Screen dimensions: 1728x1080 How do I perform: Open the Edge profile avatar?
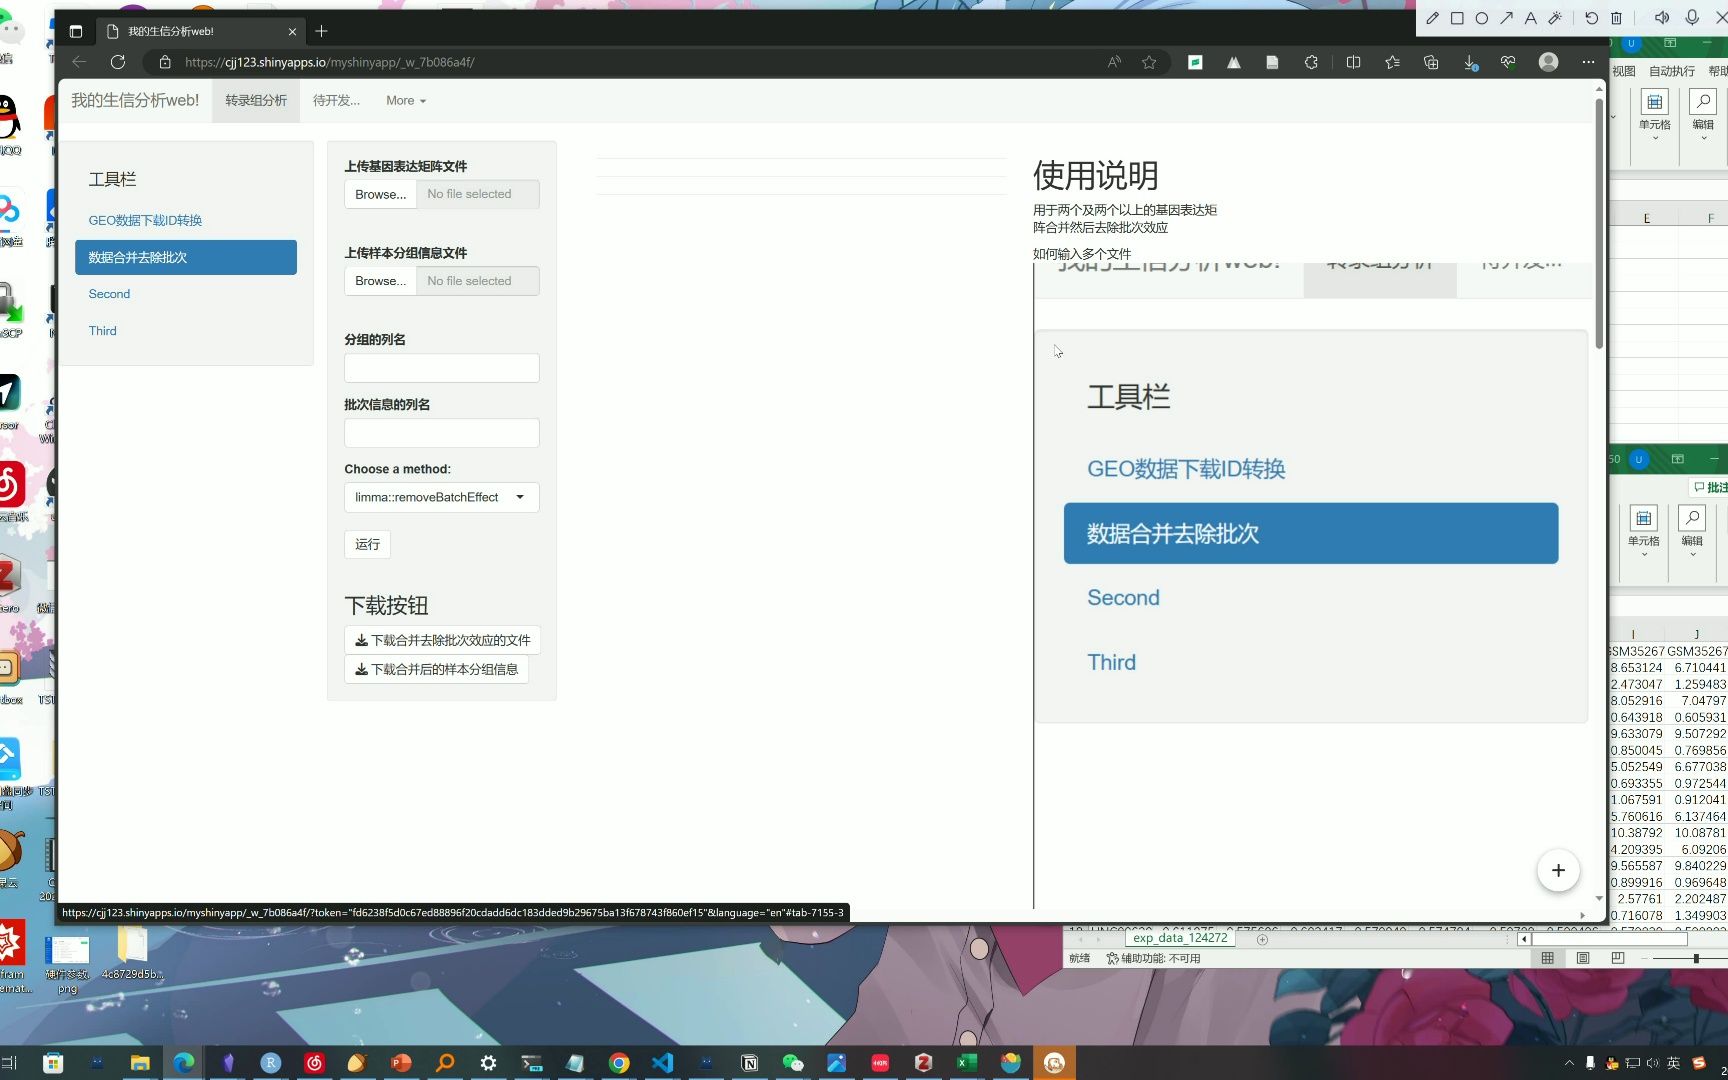click(x=1548, y=62)
